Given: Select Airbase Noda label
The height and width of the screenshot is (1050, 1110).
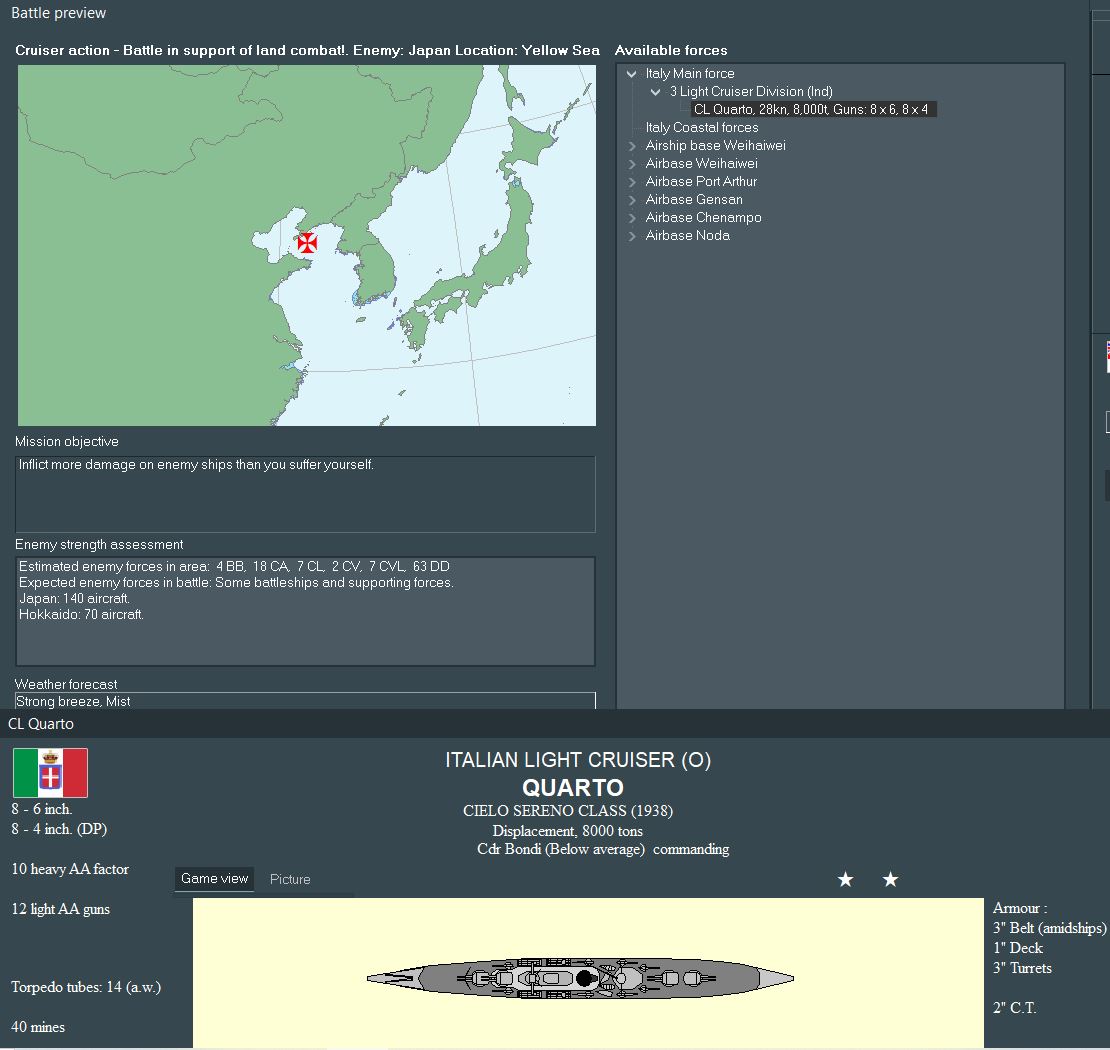Looking at the screenshot, I should click(x=687, y=236).
